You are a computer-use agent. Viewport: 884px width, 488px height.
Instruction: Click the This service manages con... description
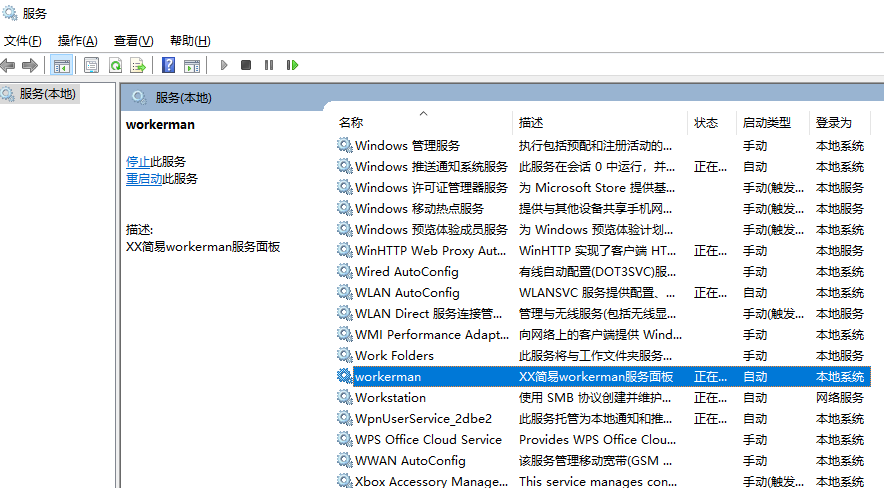click(x=598, y=481)
